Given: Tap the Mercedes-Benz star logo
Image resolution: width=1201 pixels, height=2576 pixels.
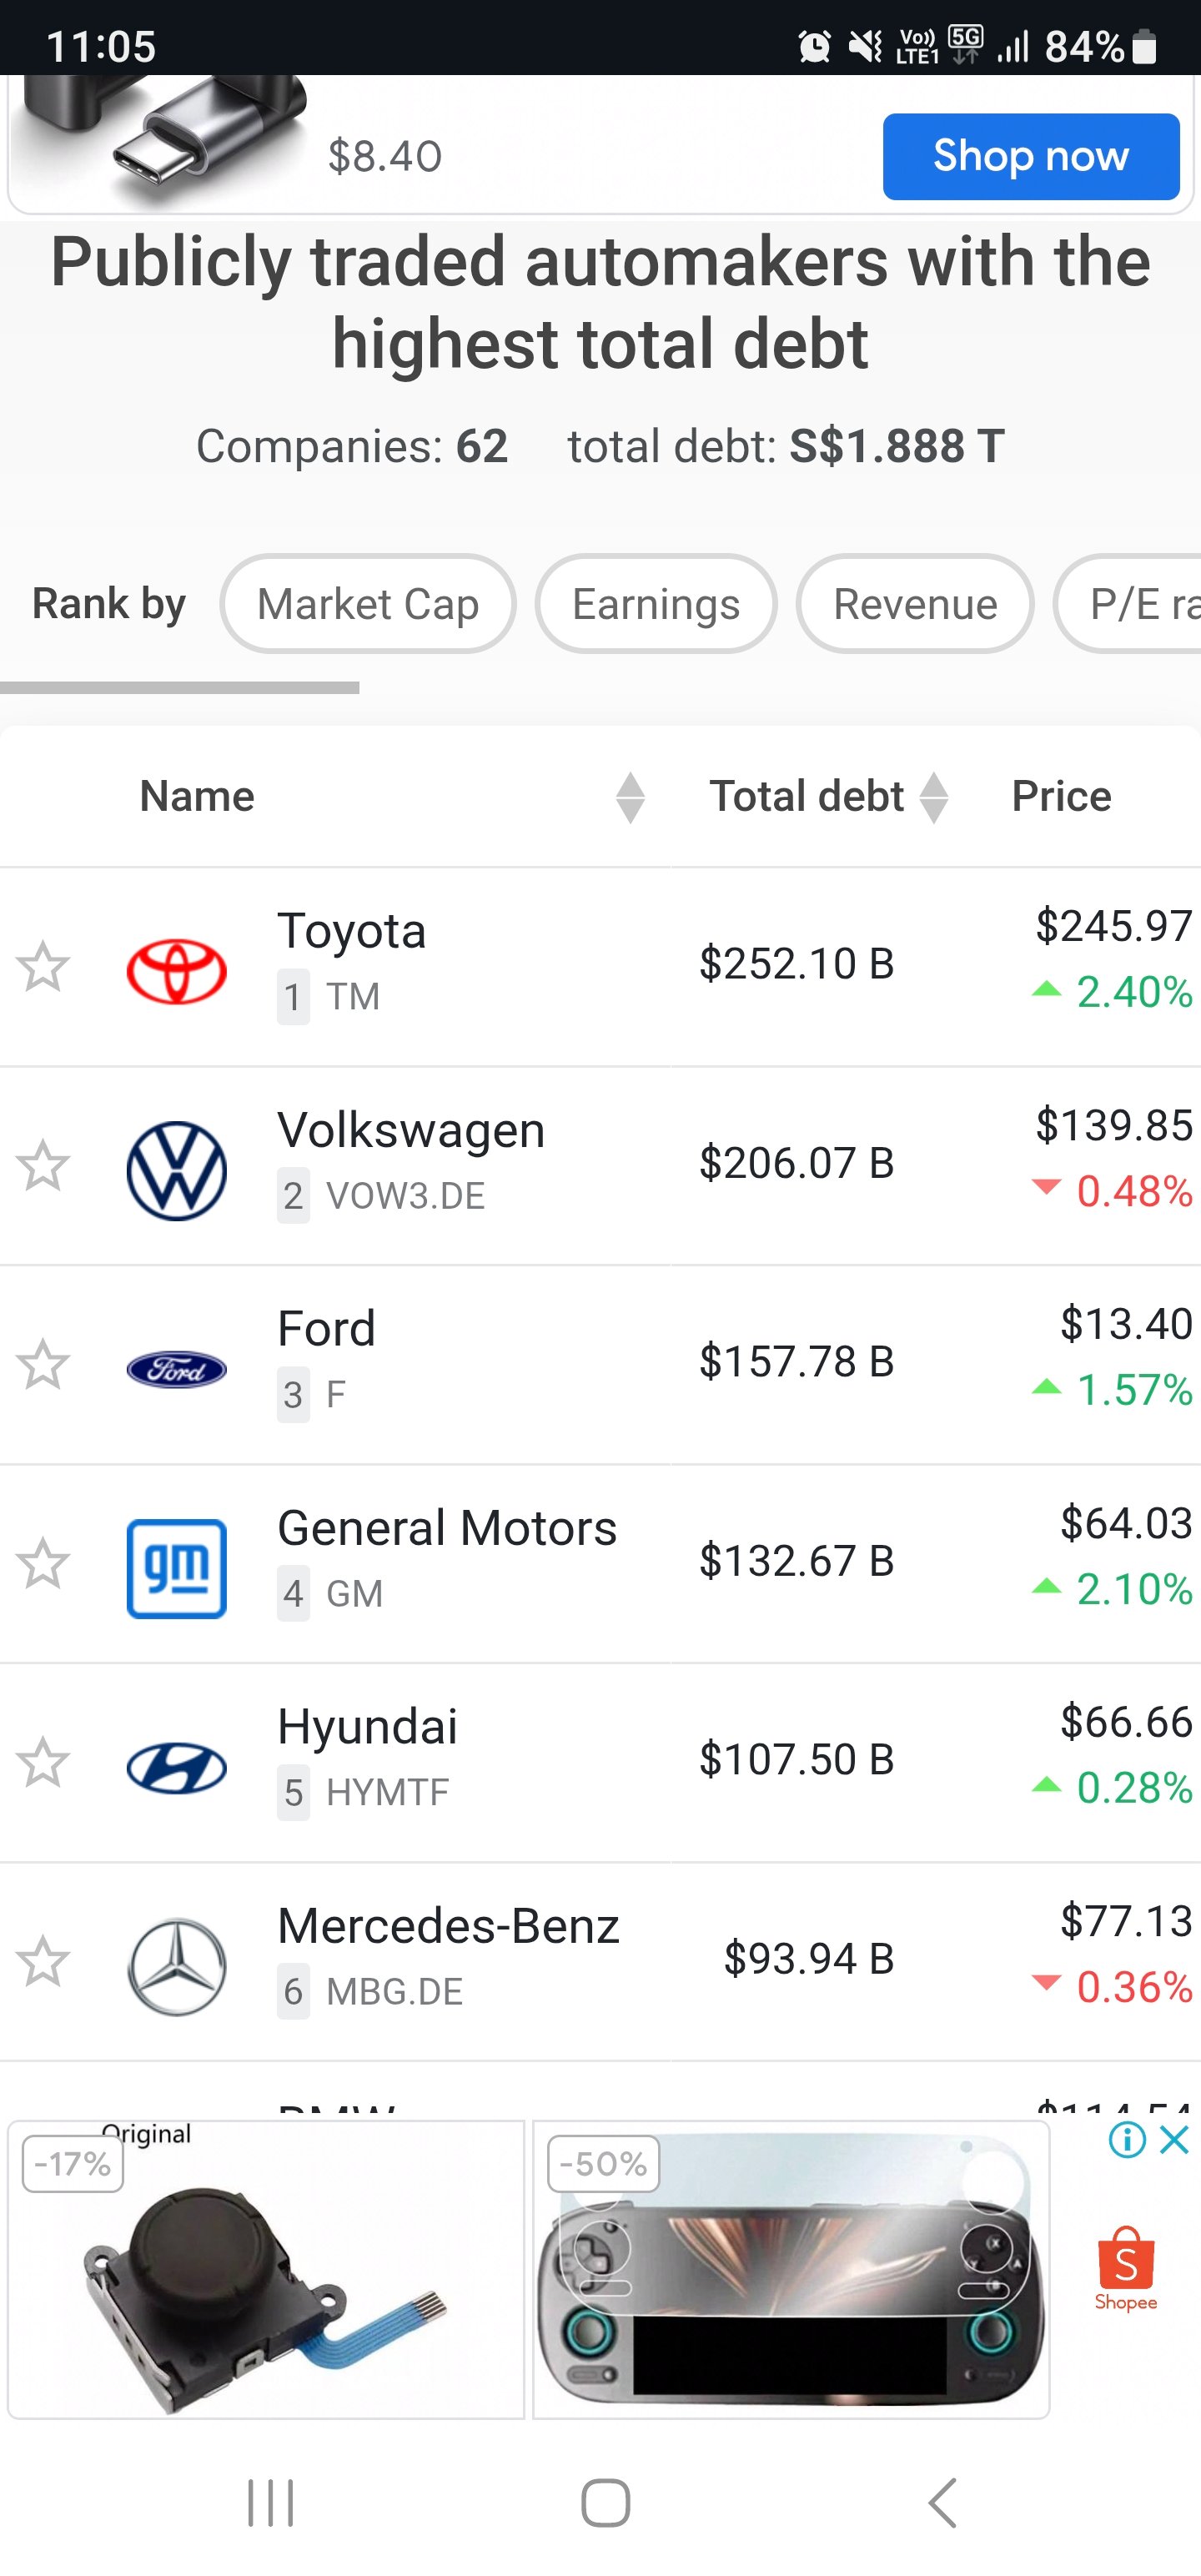Looking at the screenshot, I should (177, 1966).
